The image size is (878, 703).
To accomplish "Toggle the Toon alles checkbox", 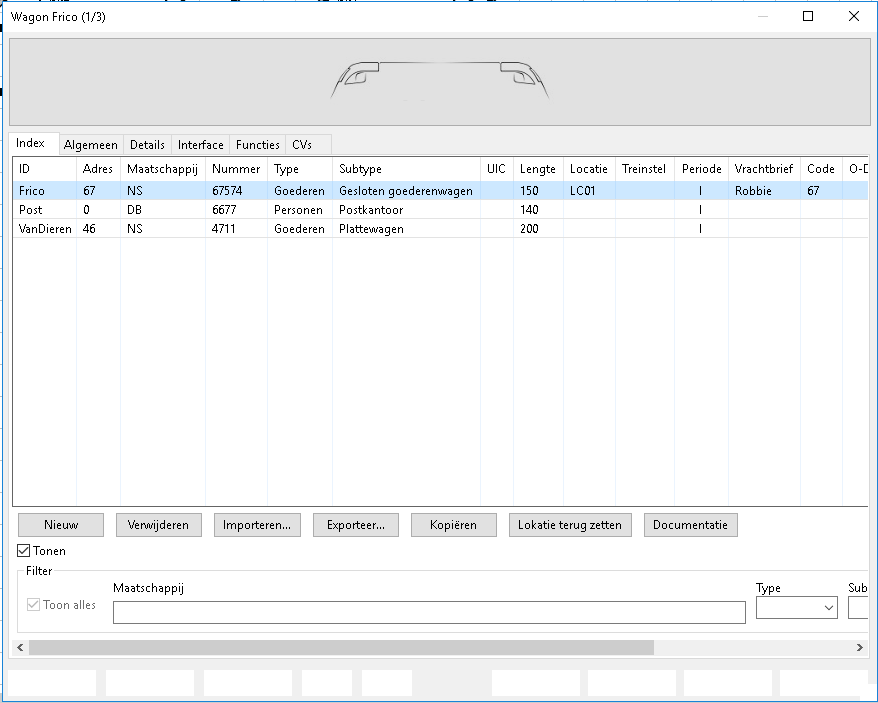I will tap(34, 605).
